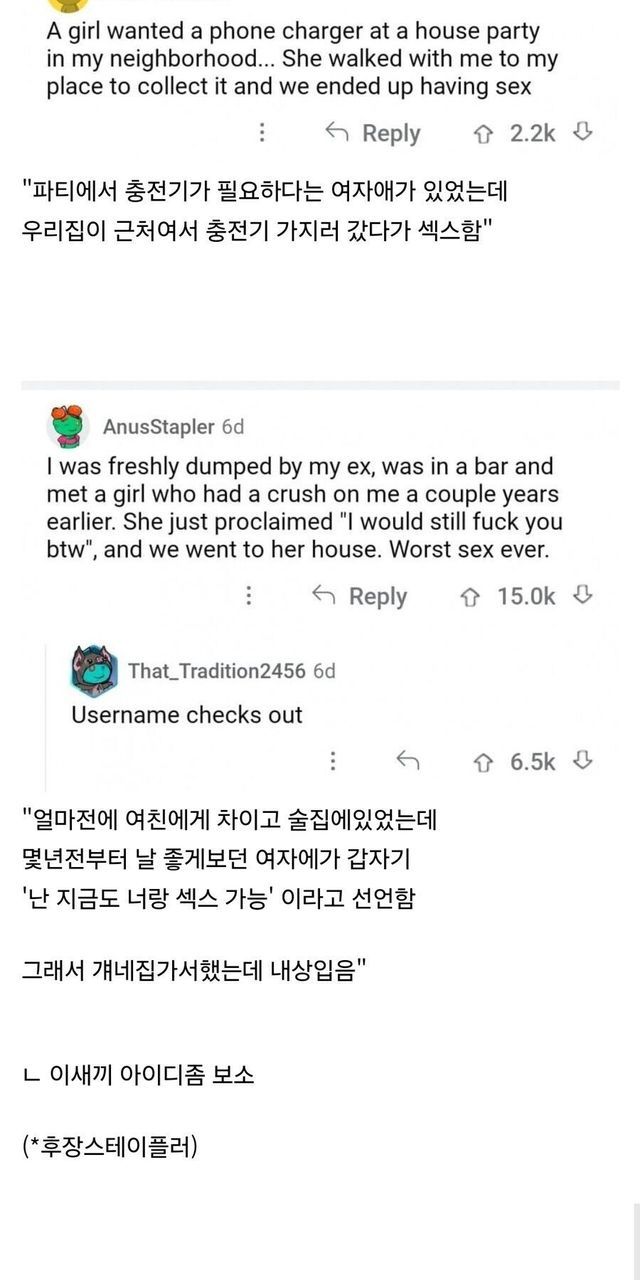Reply to AnusStapler's comment
The height and width of the screenshot is (1280, 640).
[x=361, y=596]
